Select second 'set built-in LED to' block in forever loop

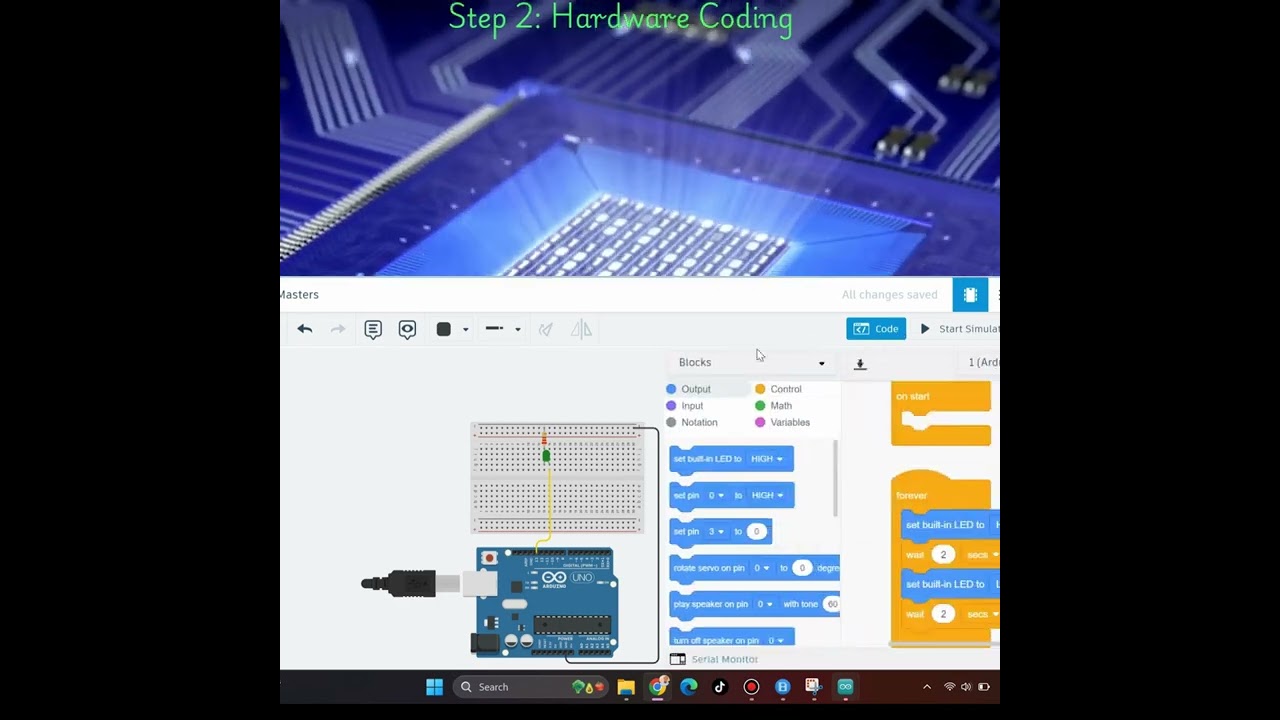click(950, 584)
